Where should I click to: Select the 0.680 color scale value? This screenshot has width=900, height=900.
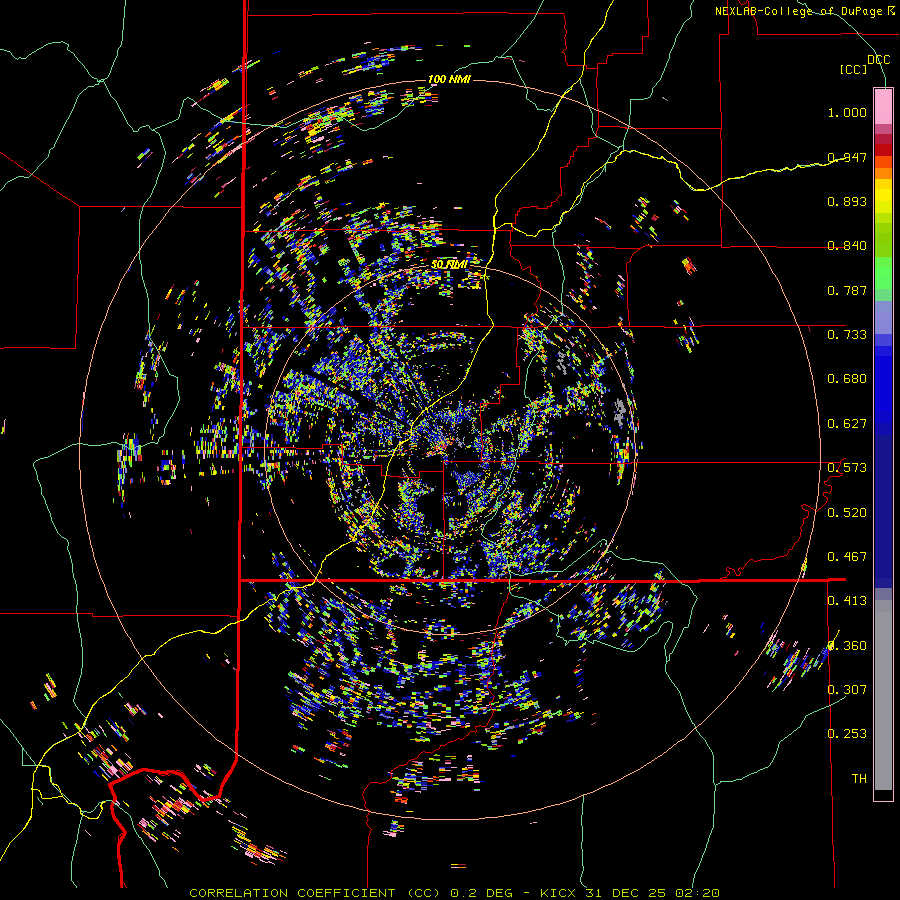(x=847, y=379)
